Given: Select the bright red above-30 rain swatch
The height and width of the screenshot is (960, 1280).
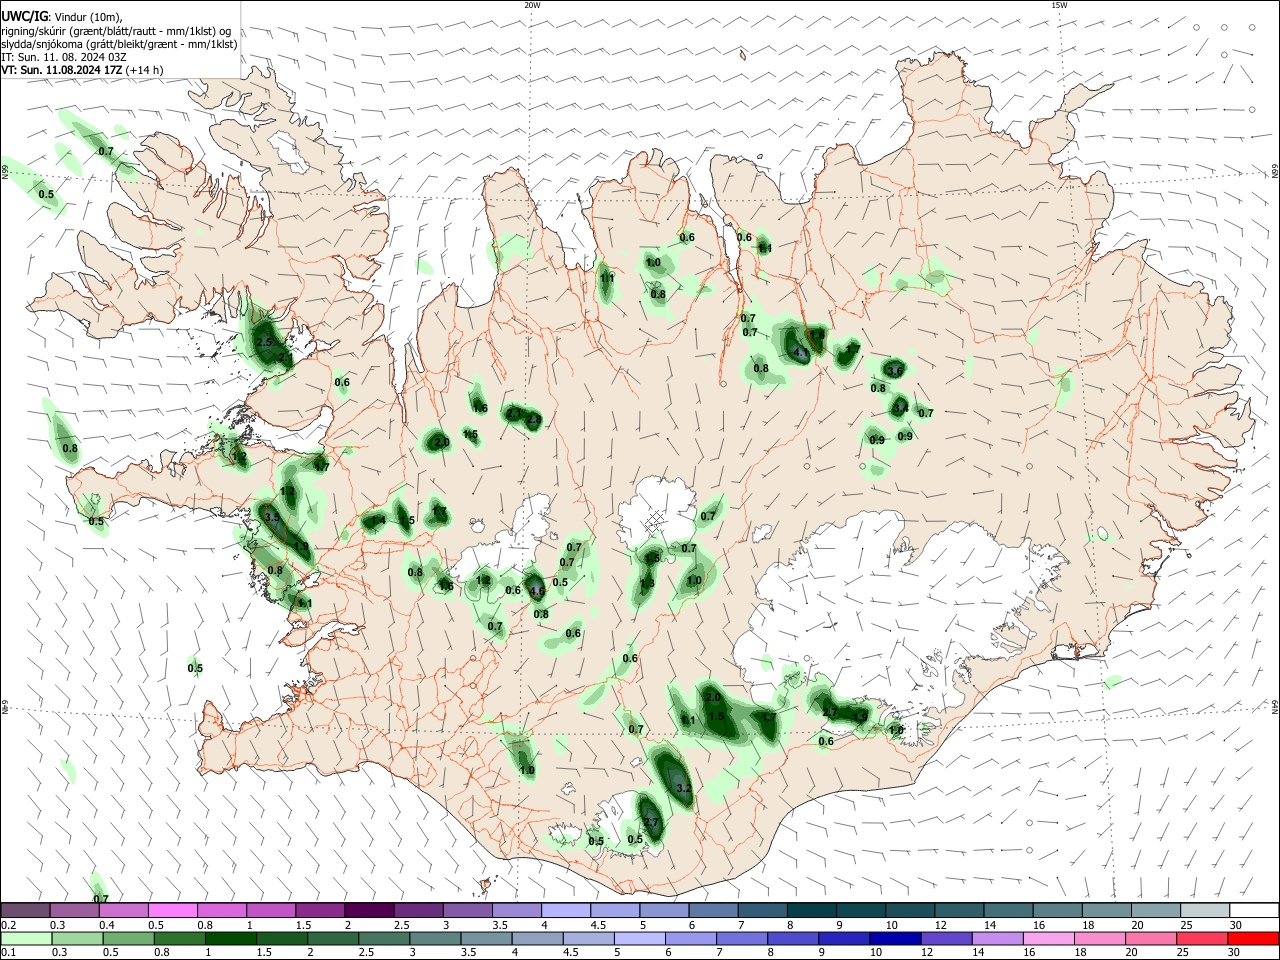Looking at the screenshot, I should pyautogui.click(x=1254, y=938).
